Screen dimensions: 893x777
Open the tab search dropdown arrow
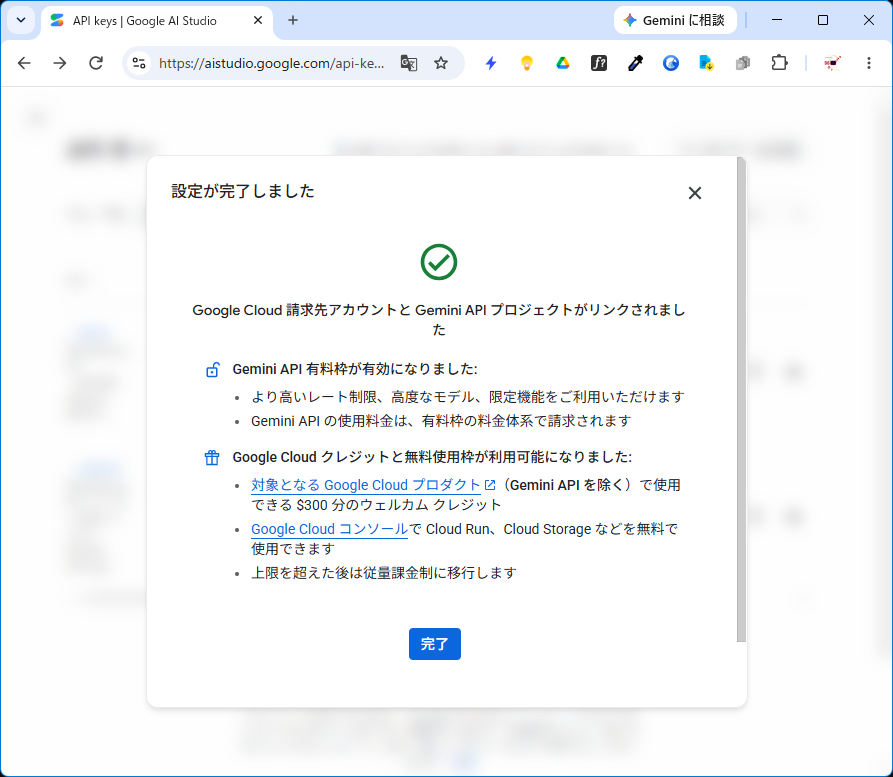pyautogui.click(x=21, y=21)
